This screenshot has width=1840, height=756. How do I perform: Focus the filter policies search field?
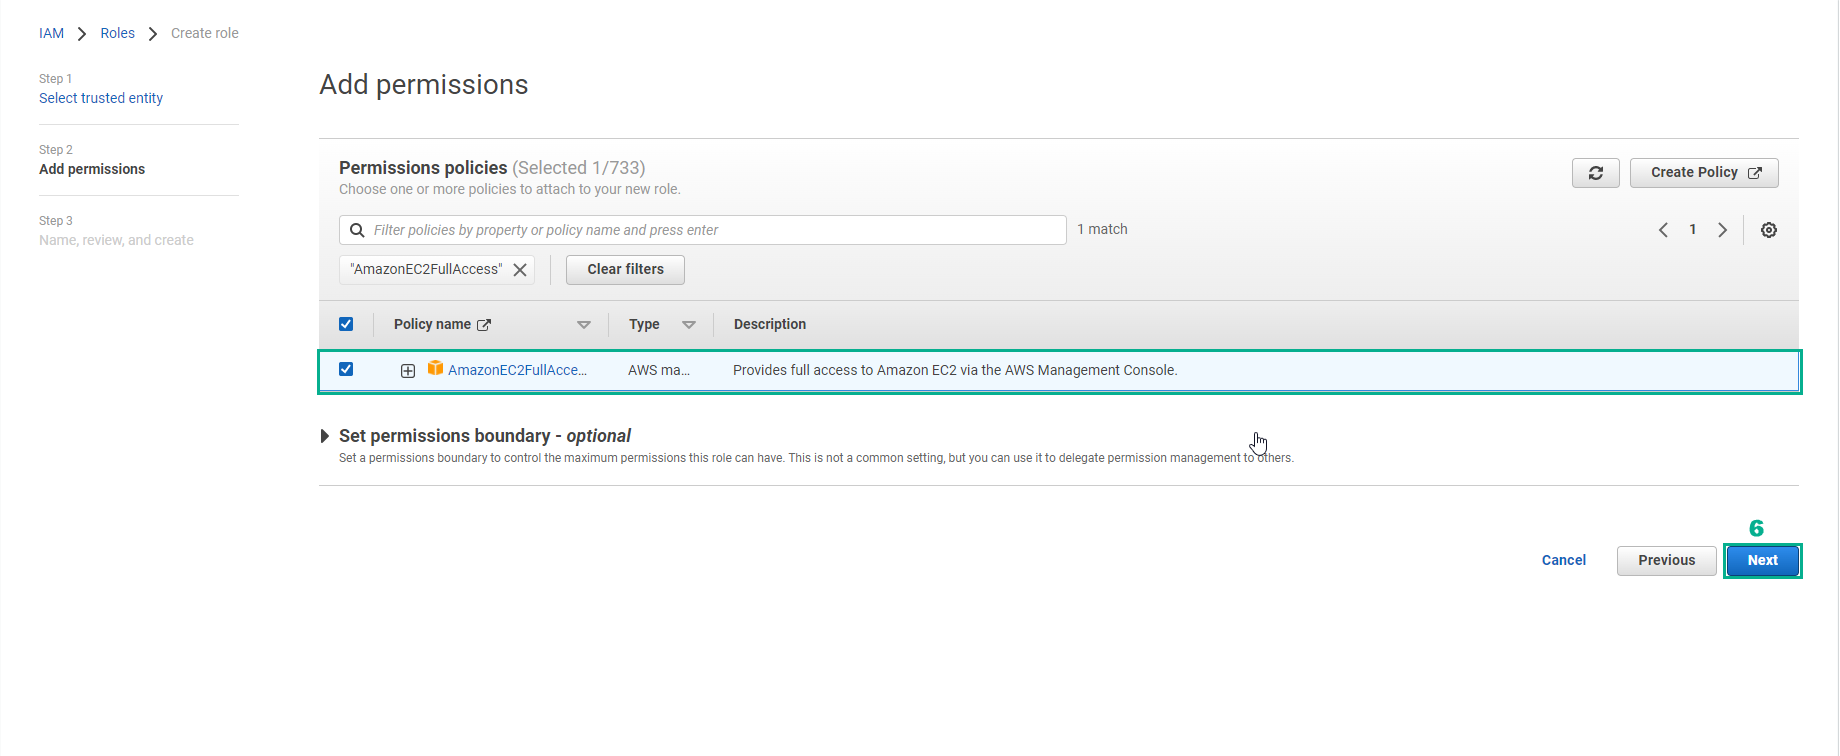coord(702,230)
